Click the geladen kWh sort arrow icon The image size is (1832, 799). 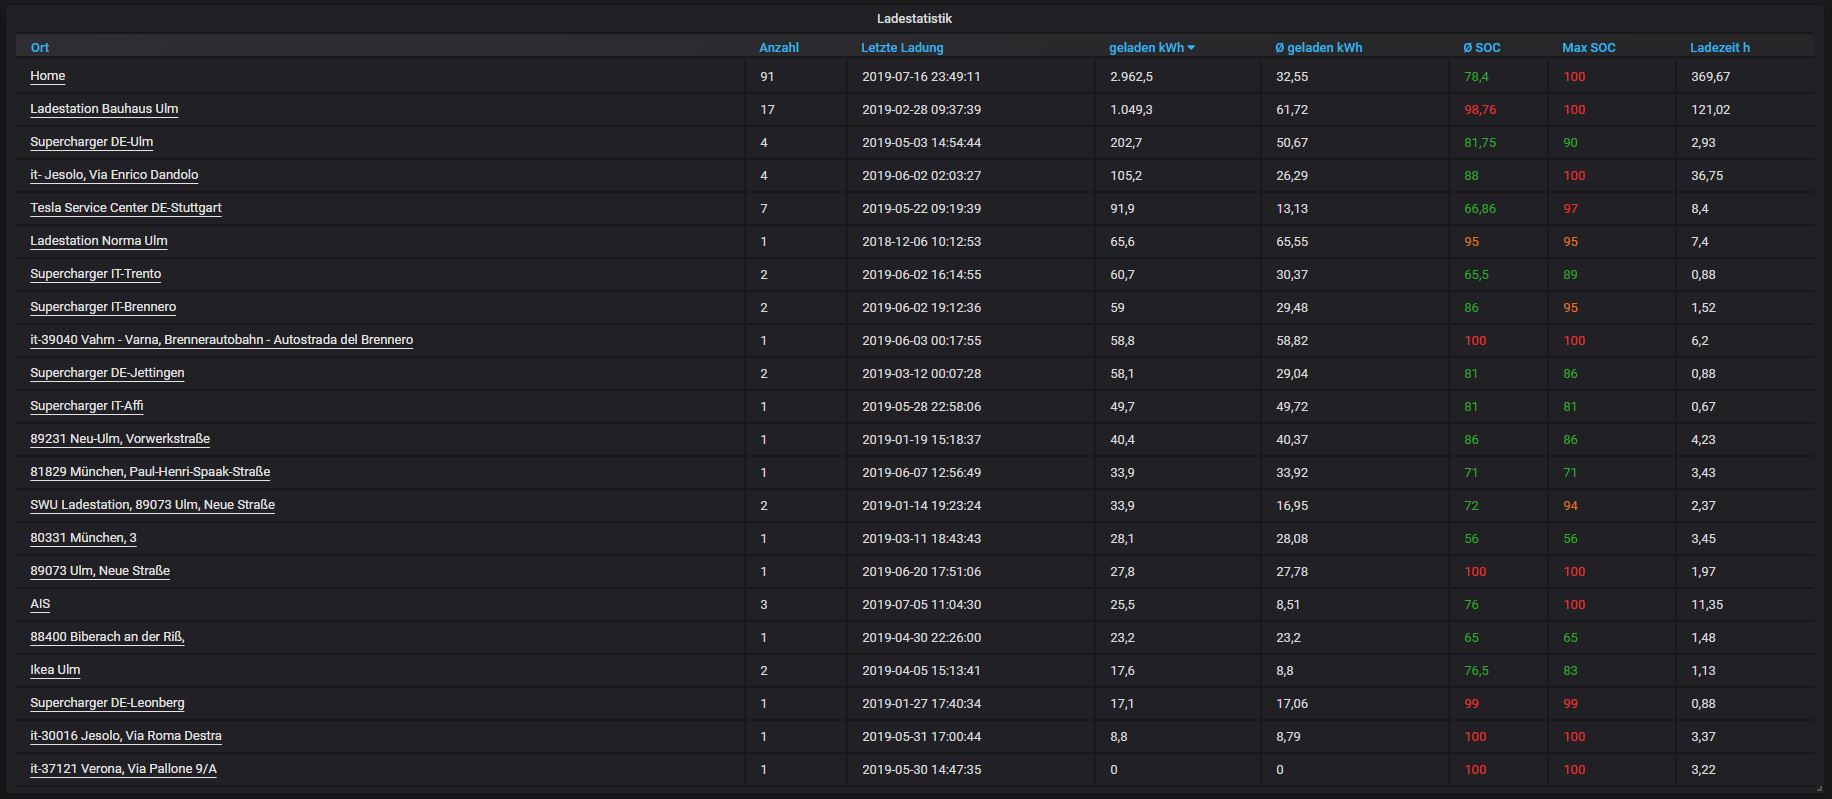[1191, 48]
